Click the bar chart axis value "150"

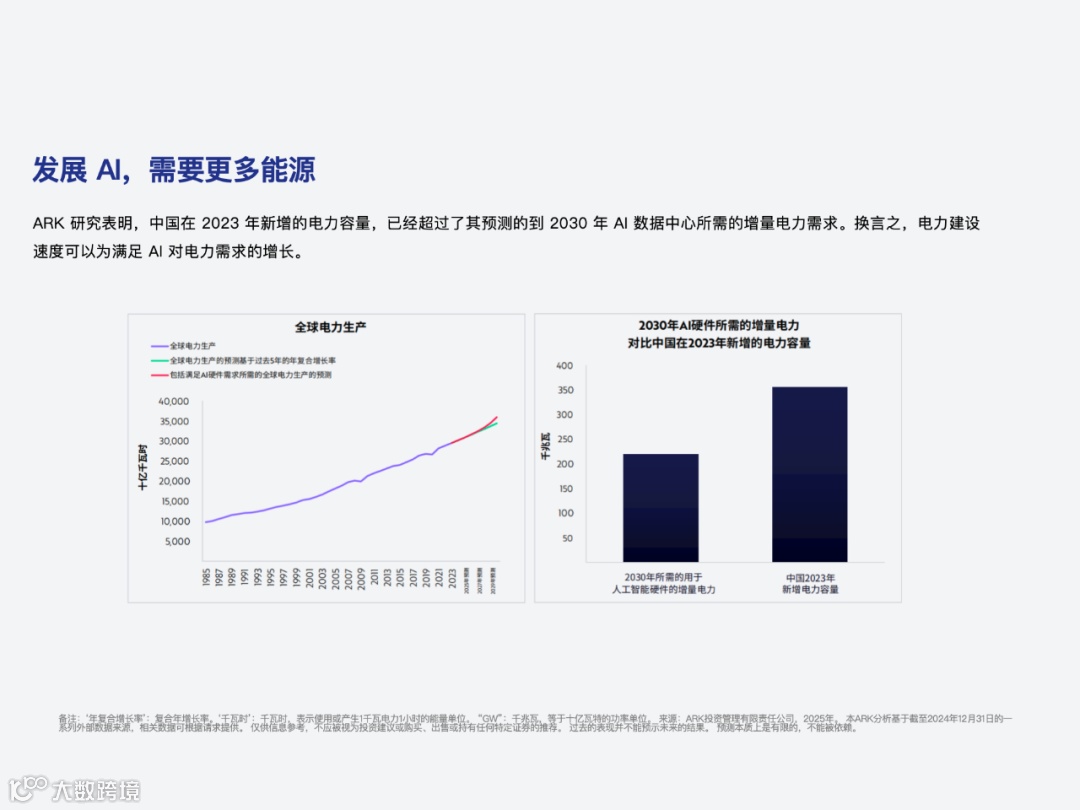[x=565, y=488]
